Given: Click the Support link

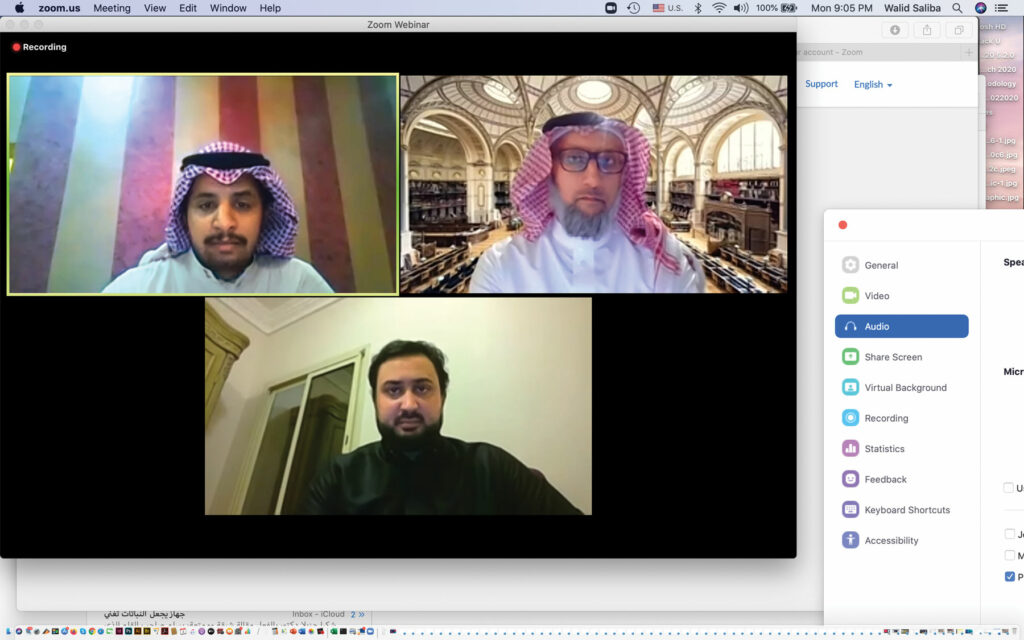Looking at the screenshot, I should coord(821,84).
